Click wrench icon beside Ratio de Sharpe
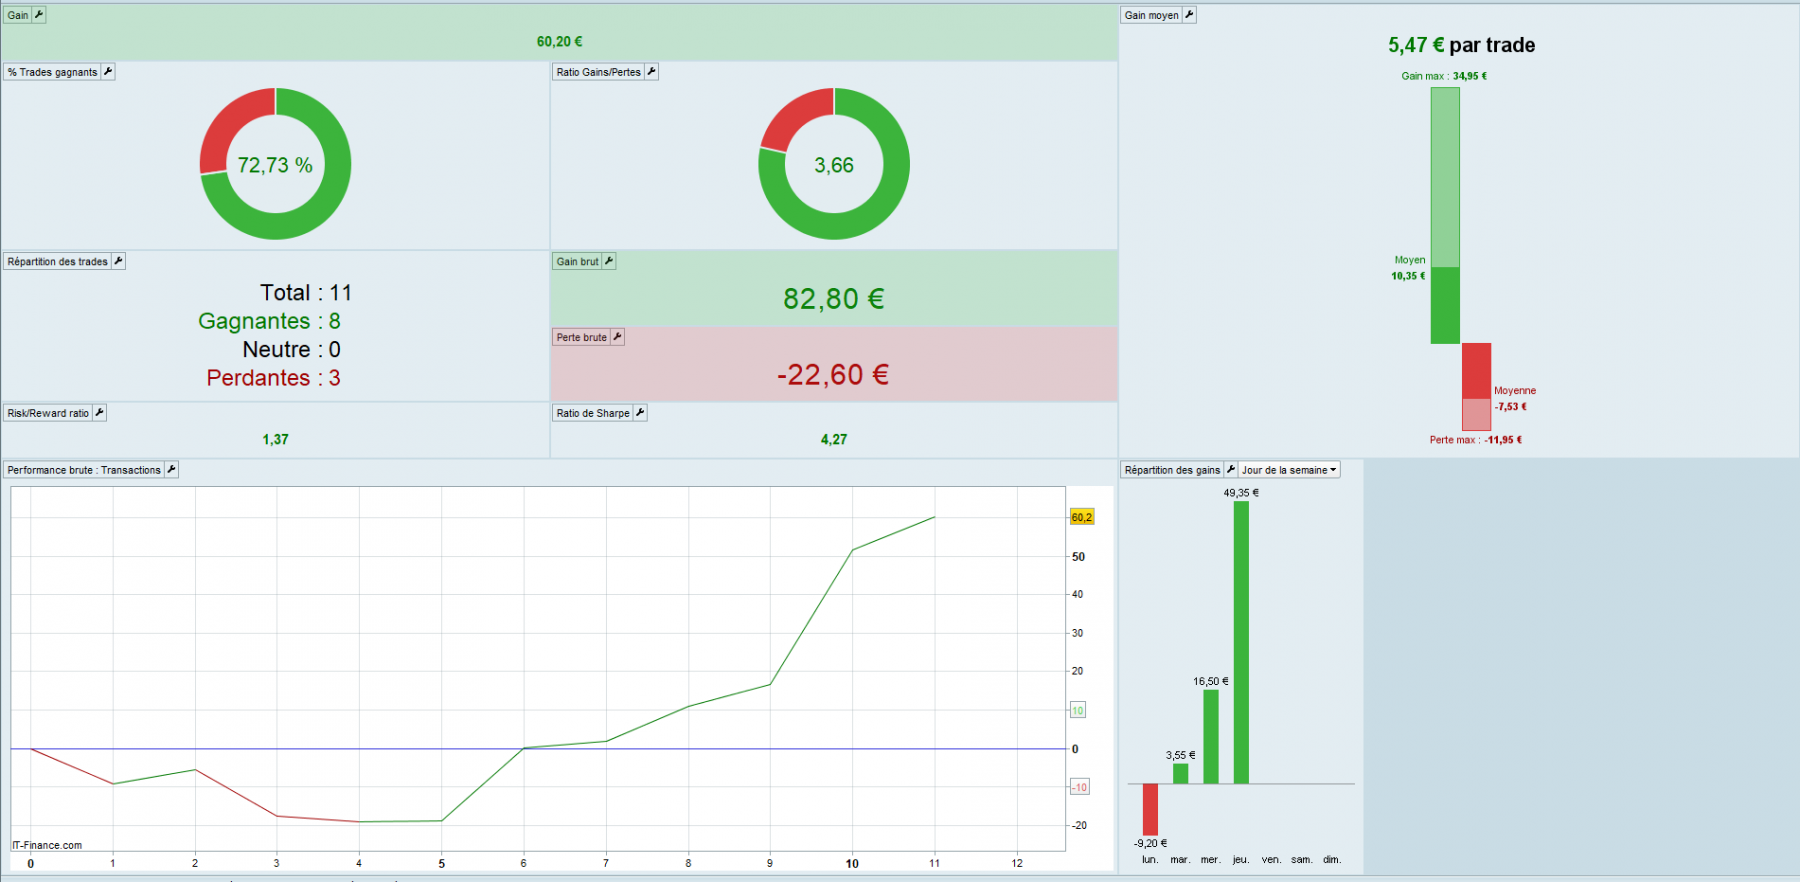The height and width of the screenshot is (882, 1800). pyautogui.click(x=640, y=413)
